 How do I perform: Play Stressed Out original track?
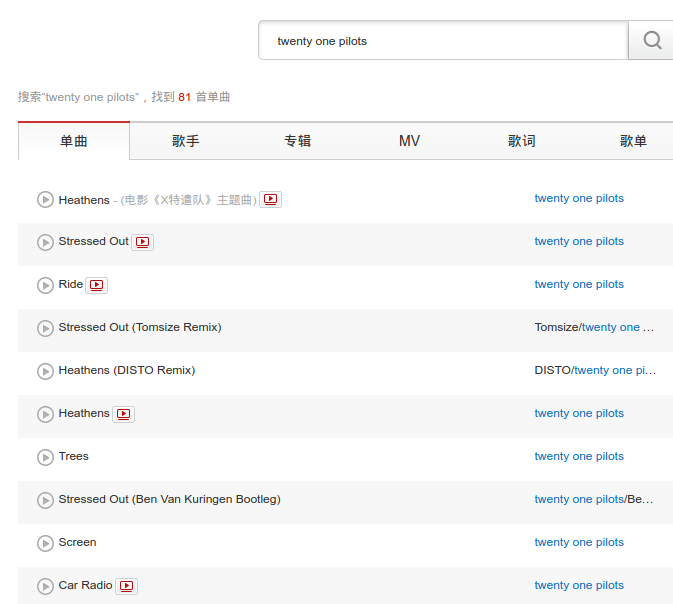(45, 242)
